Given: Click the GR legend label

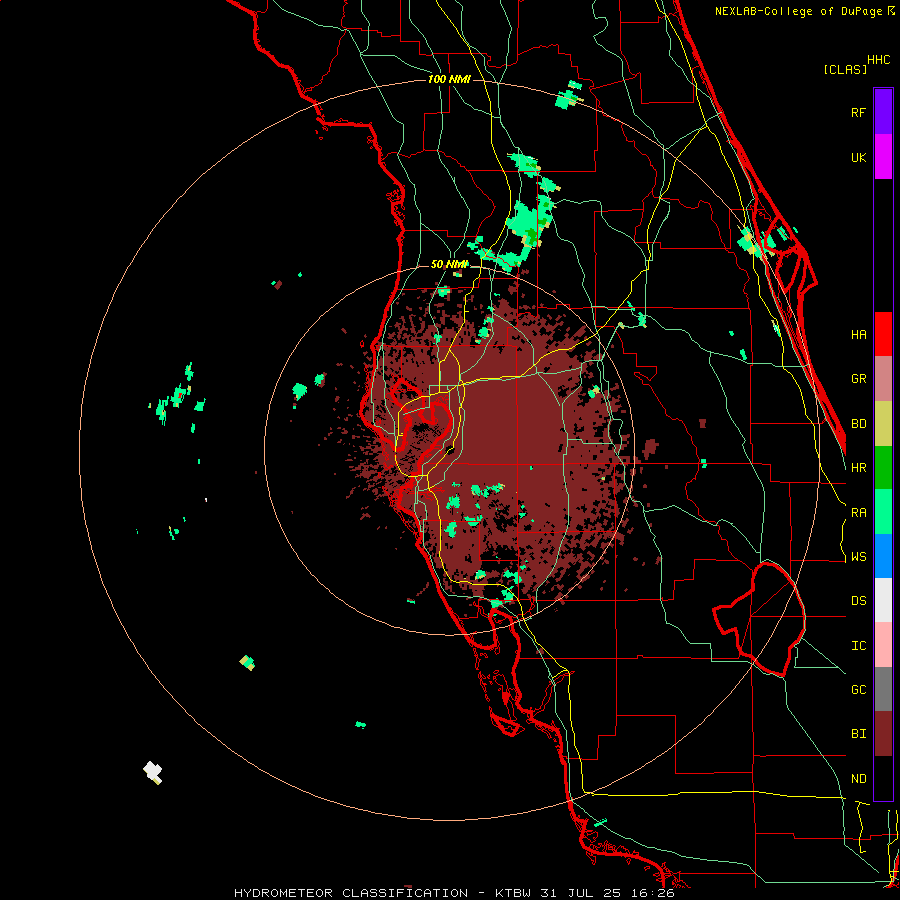Looking at the screenshot, I should [858, 379].
